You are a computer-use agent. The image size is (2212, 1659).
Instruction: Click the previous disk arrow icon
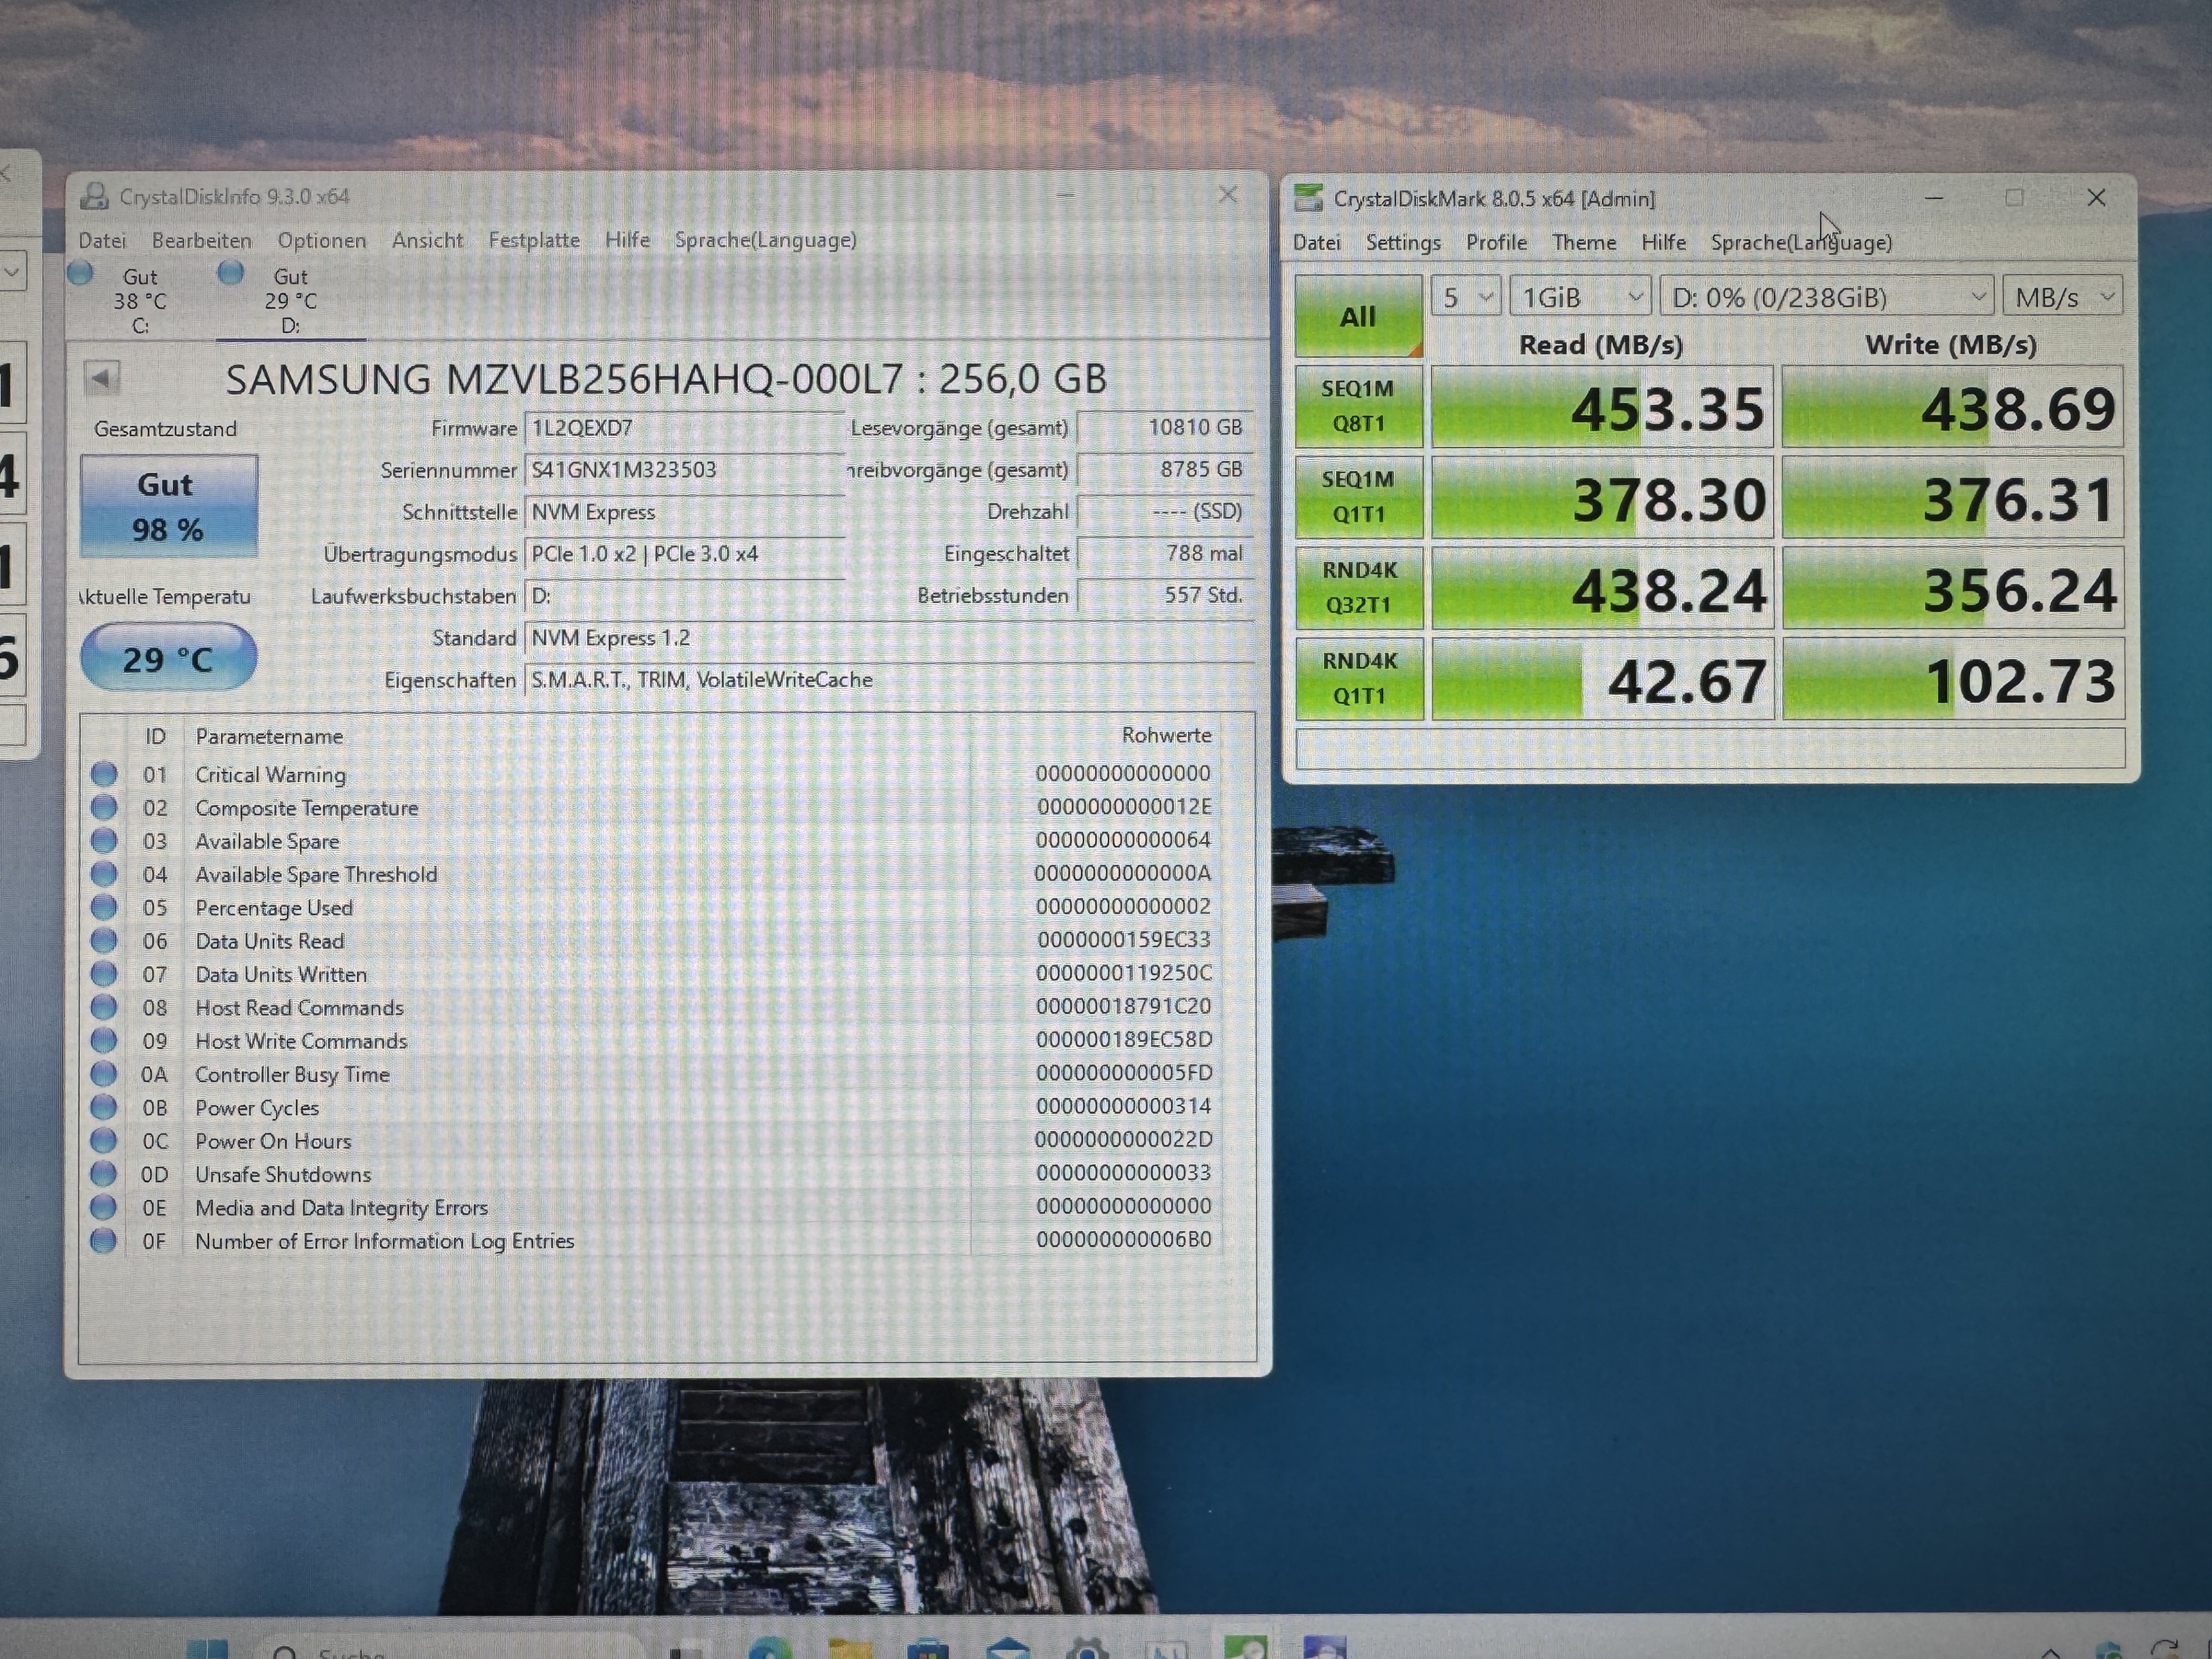[x=101, y=378]
